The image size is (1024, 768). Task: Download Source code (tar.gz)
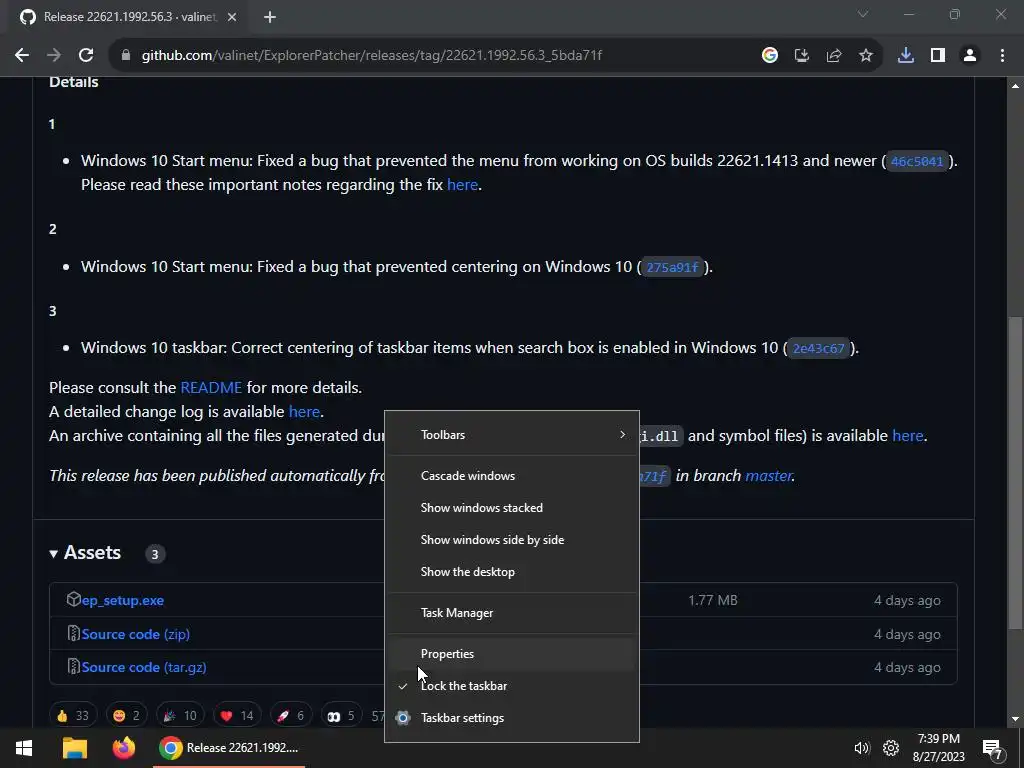(x=144, y=667)
